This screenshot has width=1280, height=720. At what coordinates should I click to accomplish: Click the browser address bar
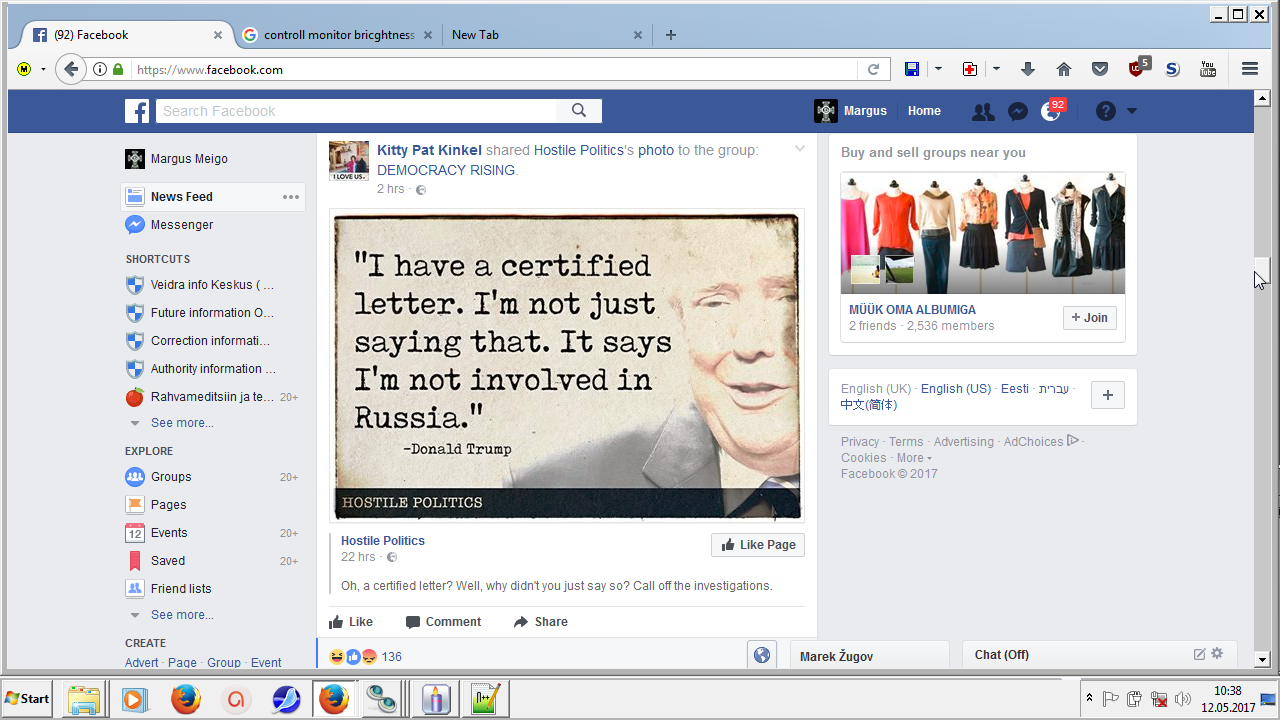[495, 69]
